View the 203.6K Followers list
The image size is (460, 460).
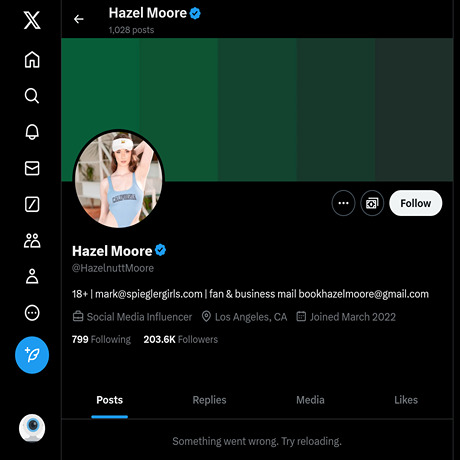(180, 339)
